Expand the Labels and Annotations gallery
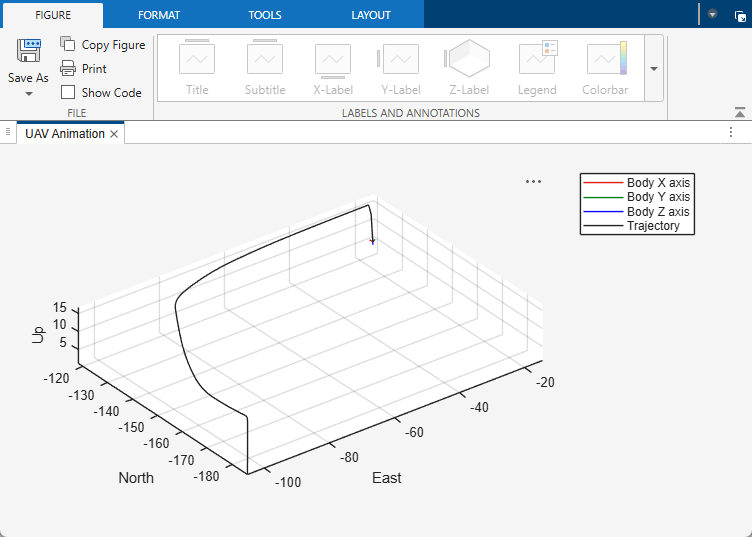Image resolution: width=752 pixels, height=537 pixels. tap(654, 69)
